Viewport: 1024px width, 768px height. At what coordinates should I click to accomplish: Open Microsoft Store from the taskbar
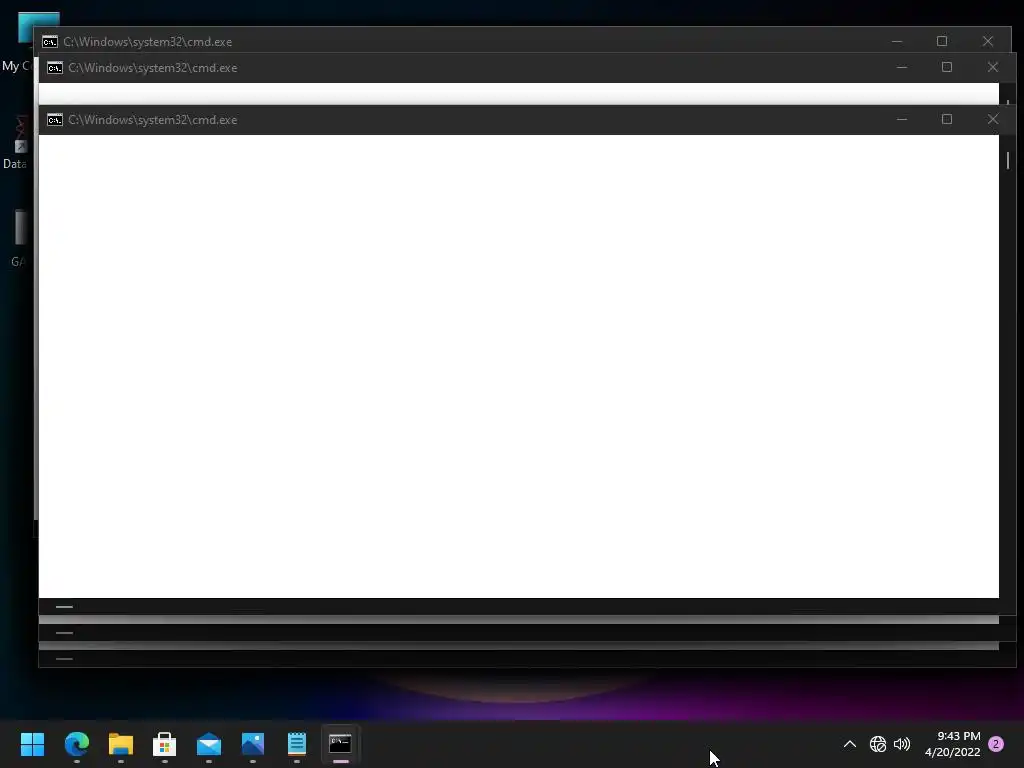[165, 744]
